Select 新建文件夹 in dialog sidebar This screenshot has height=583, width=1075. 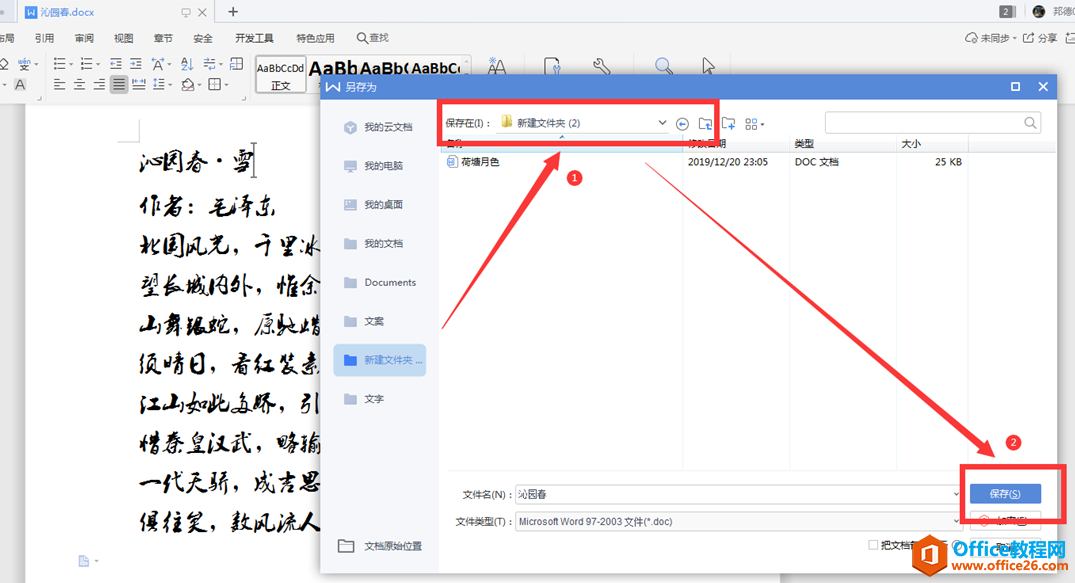pyautogui.click(x=380, y=360)
